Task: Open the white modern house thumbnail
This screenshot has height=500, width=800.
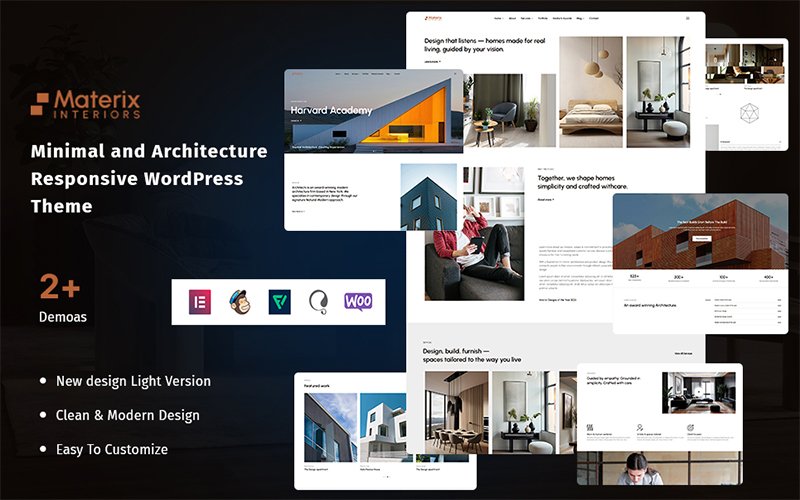Action: pos(385,425)
